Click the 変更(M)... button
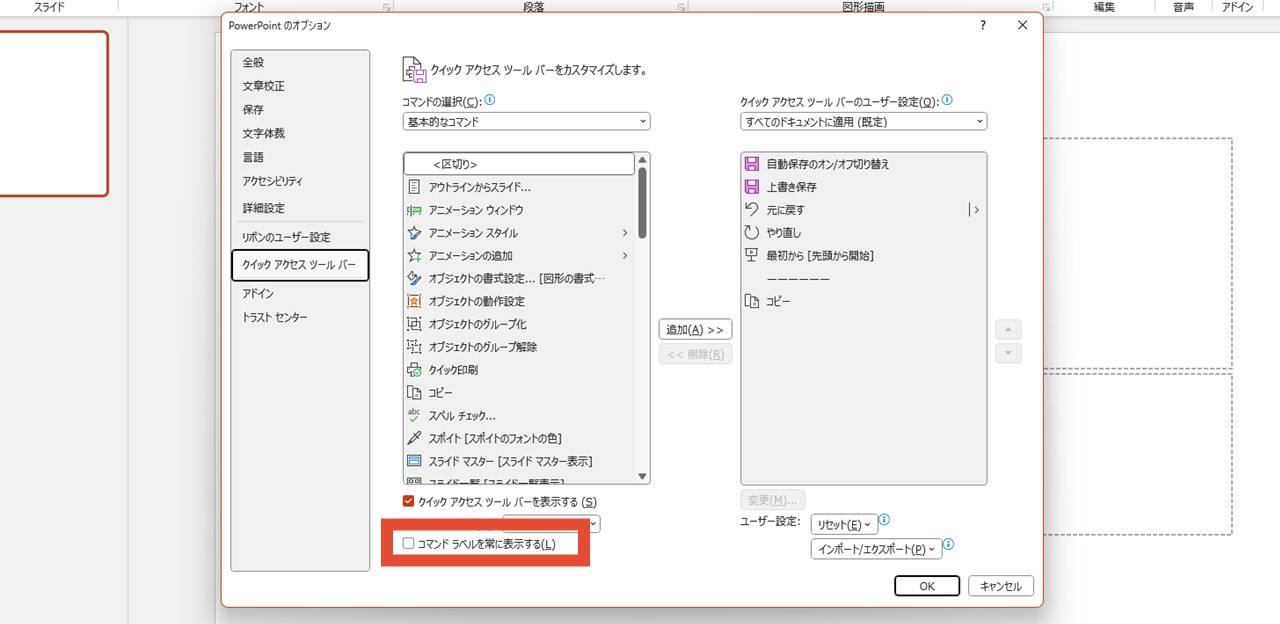The width and height of the screenshot is (1280, 624). click(773, 500)
